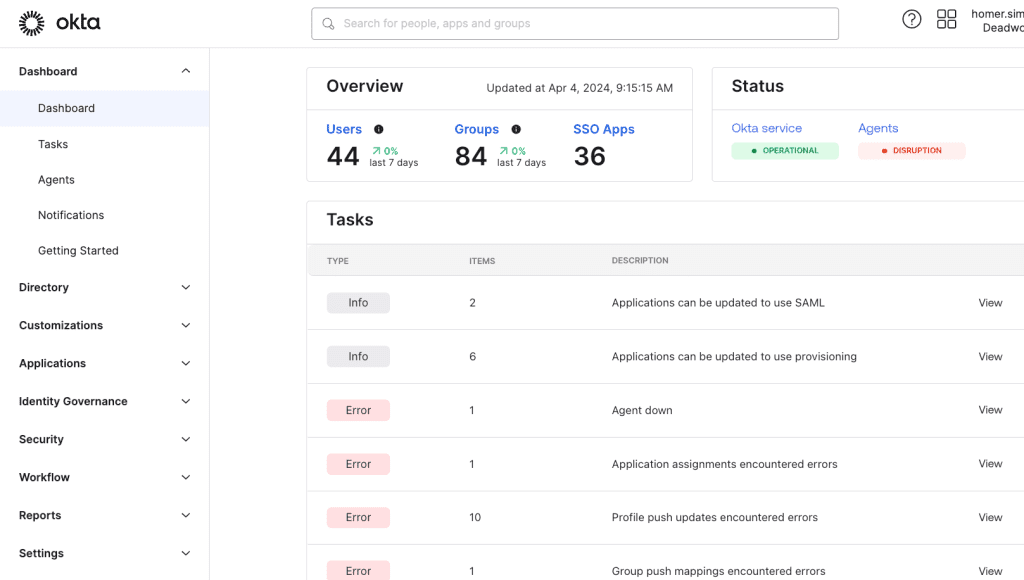Click the 'Agent down' description
The image size is (1024, 580).
click(x=642, y=410)
